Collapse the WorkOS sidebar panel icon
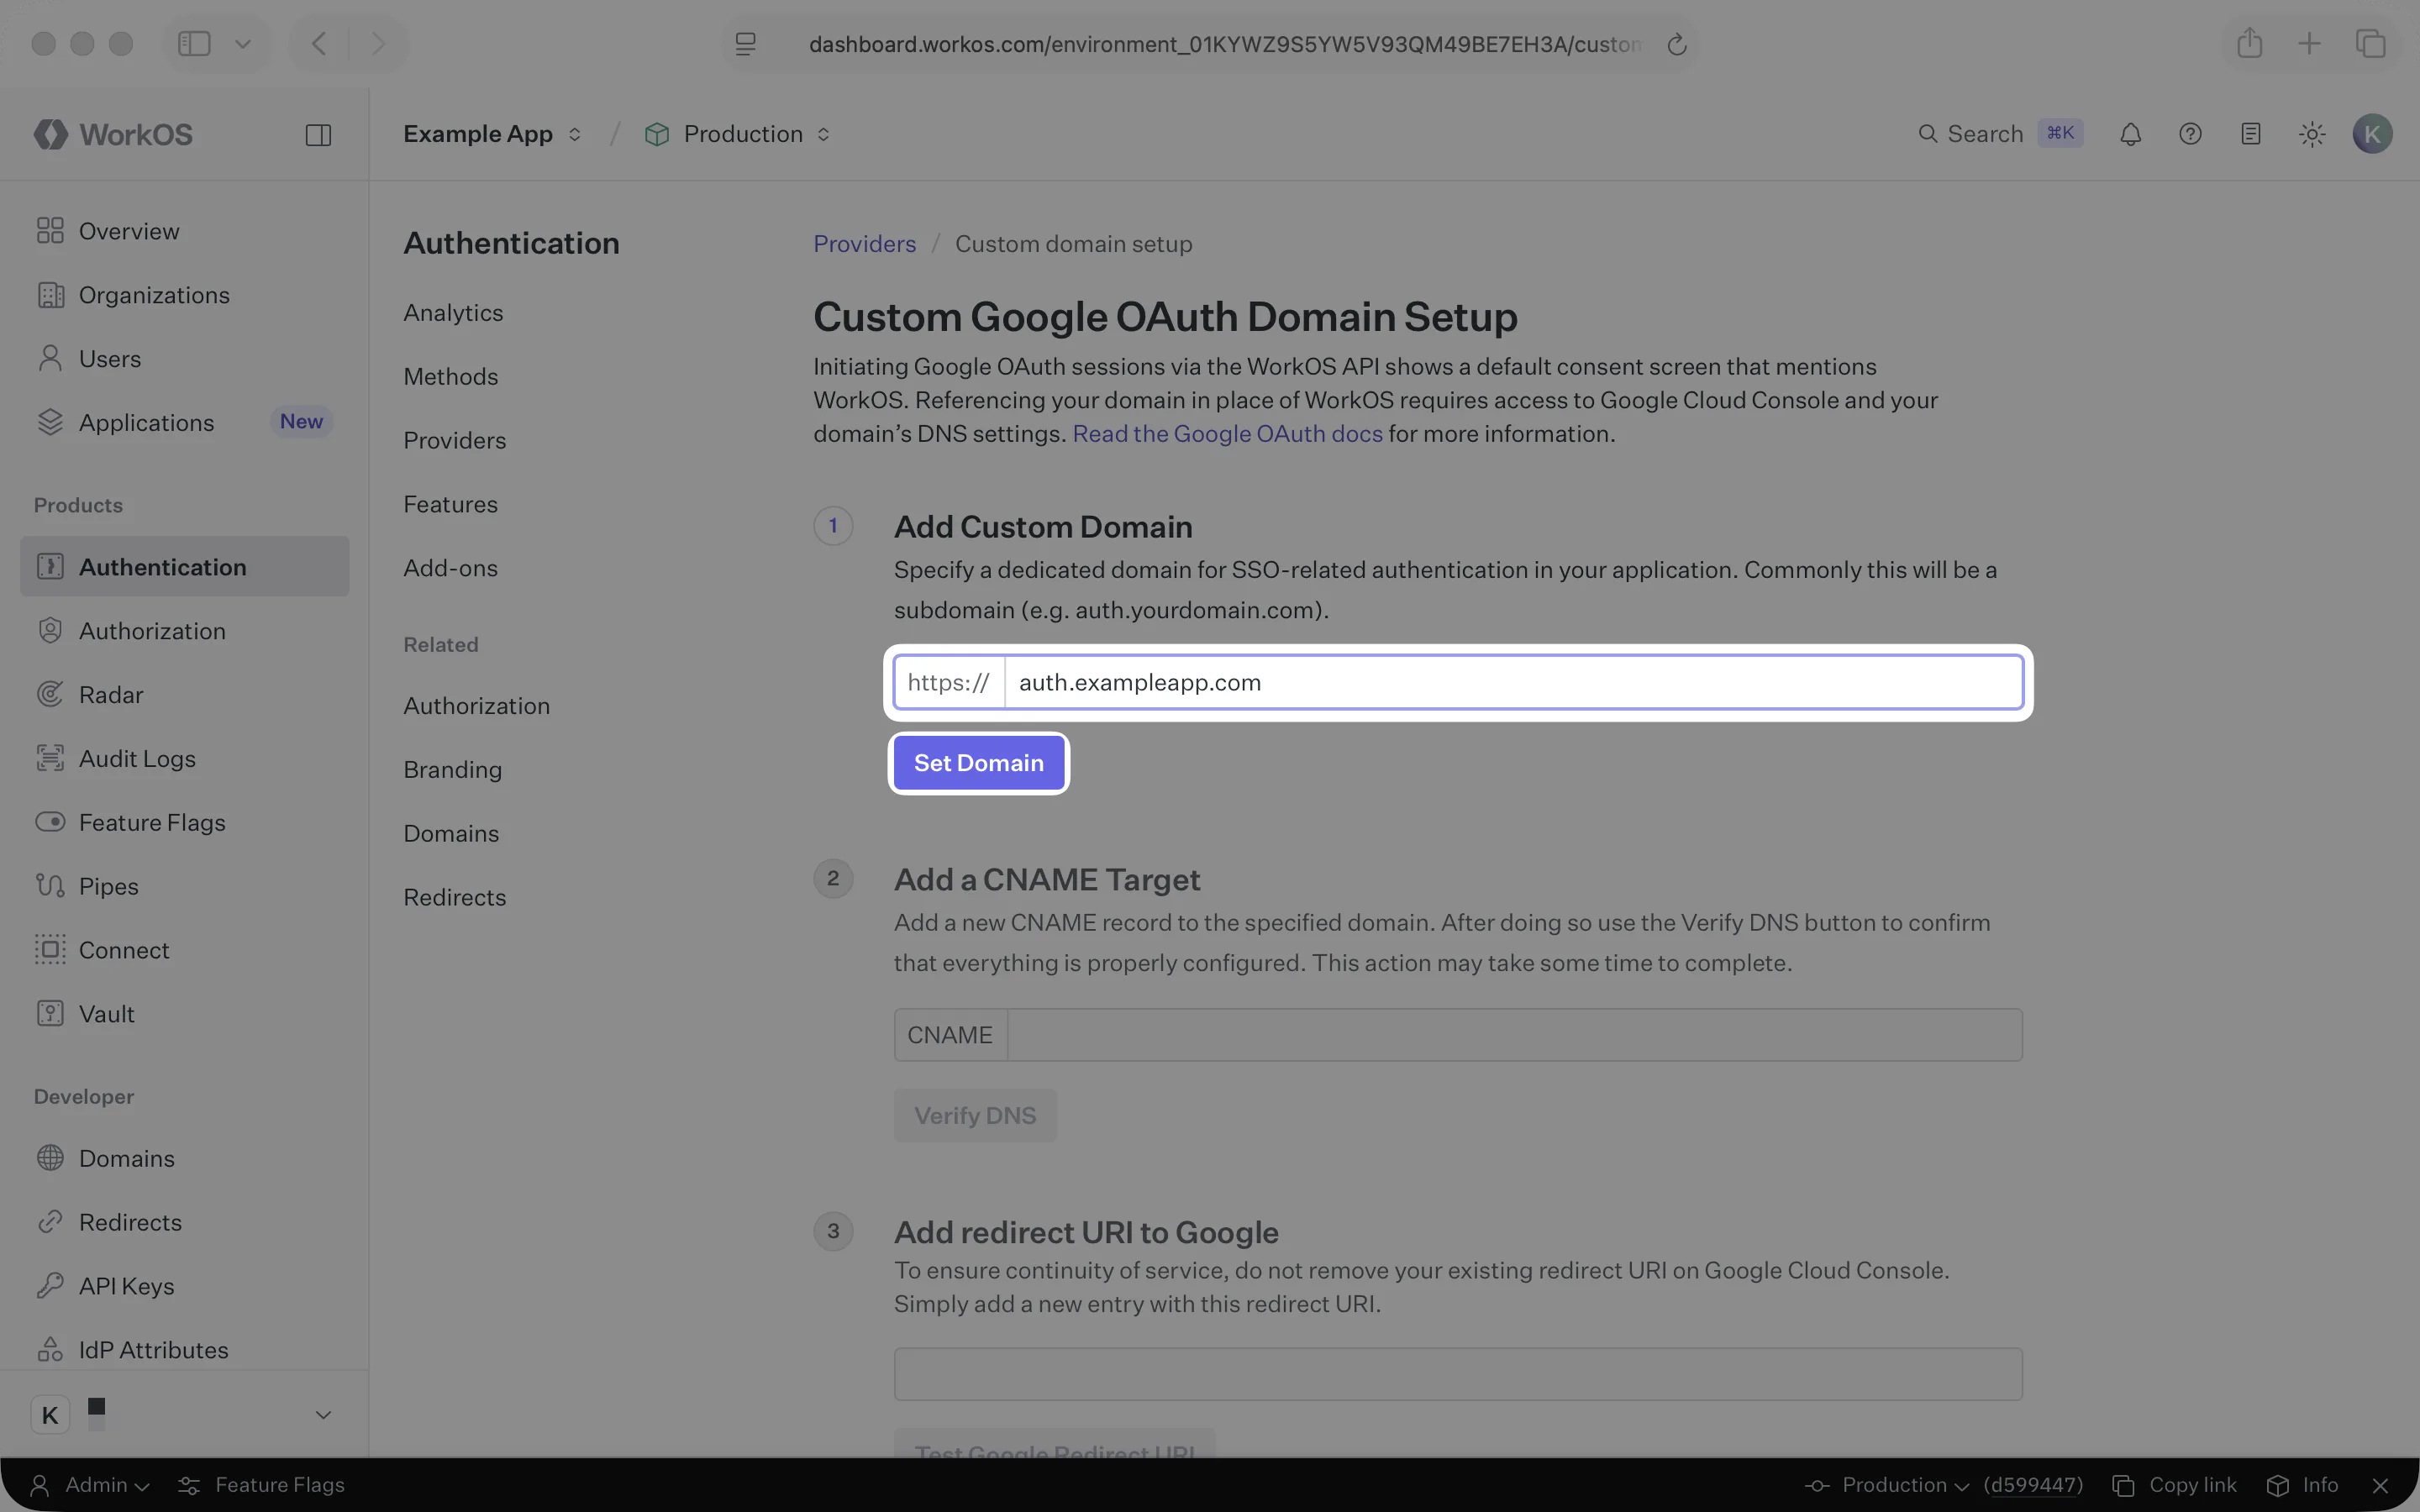Viewport: 2420px width, 1512px height. click(318, 135)
